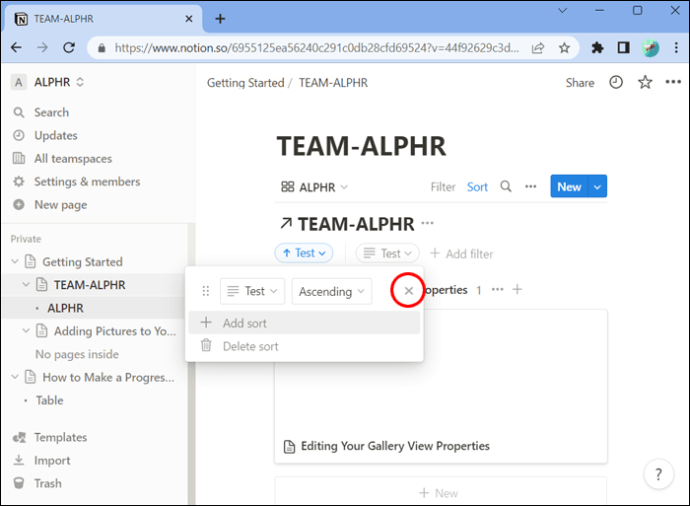Viewport: 690px width, 506px height.
Task: Collapse the Adding Pictures page toggle
Action: (26, 330)
